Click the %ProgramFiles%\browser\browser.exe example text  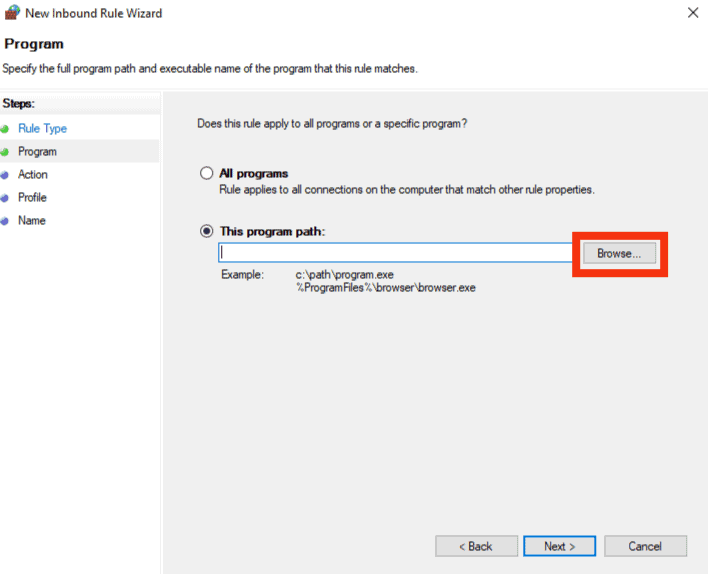386,288
